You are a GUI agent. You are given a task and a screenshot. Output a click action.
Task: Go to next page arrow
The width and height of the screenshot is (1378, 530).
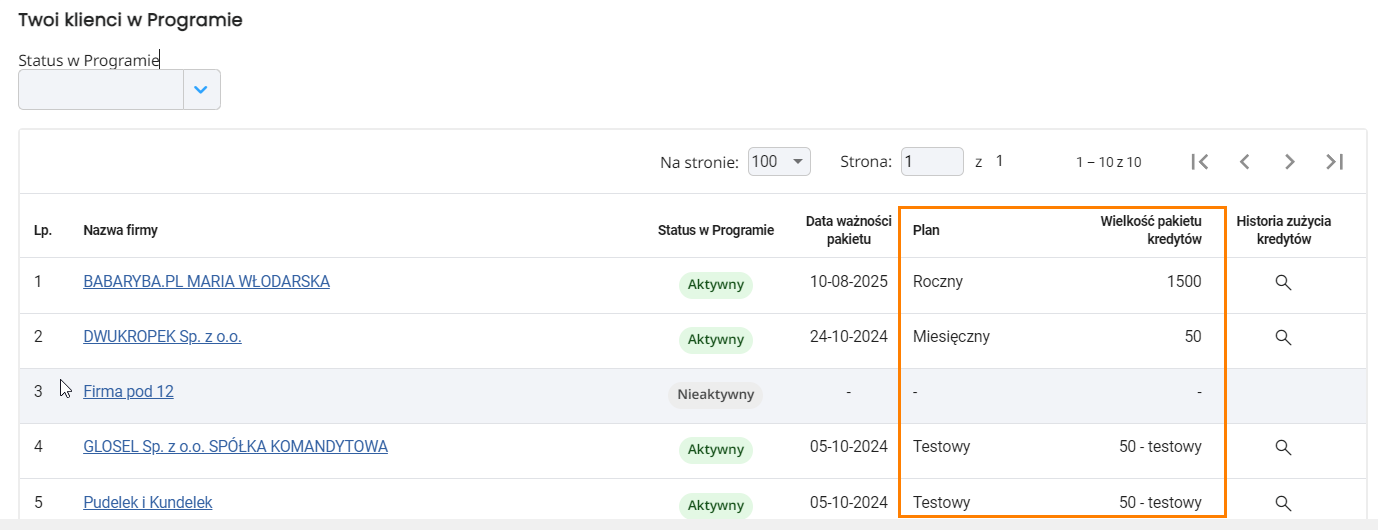click(1290, 162)
